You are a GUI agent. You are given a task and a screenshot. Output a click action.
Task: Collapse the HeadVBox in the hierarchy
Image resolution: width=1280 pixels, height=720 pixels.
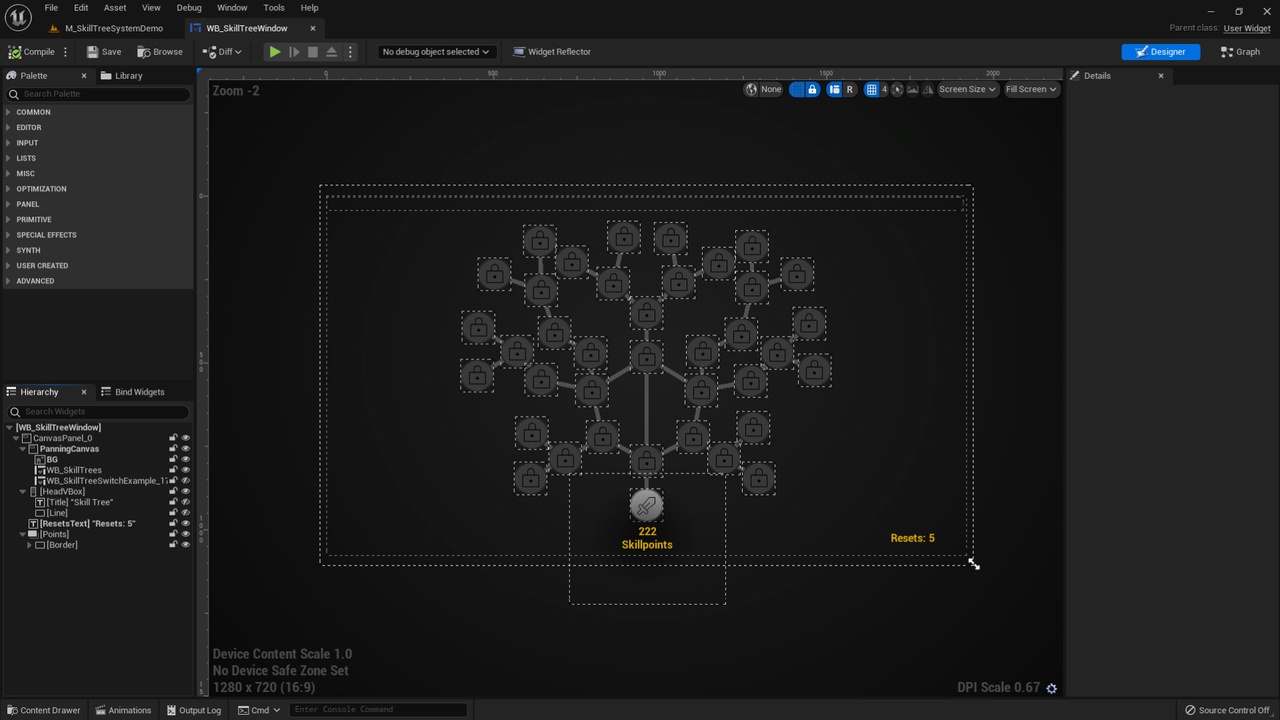(x=23, y=491)
